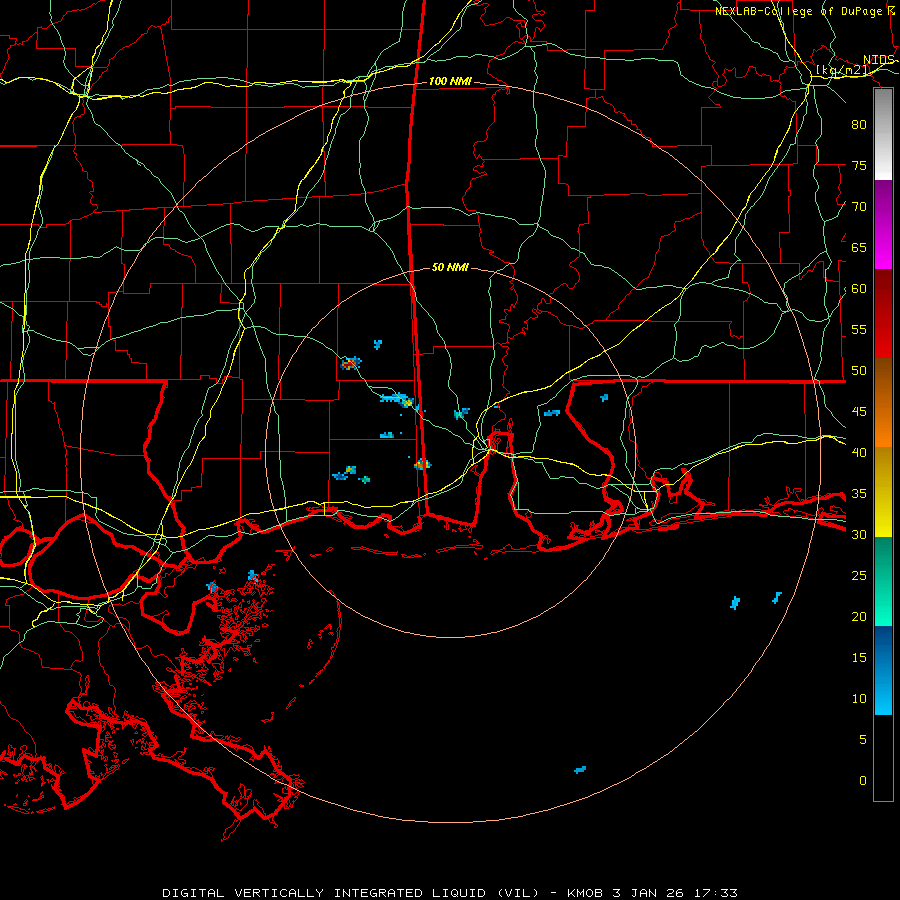The image size is (900, 900).
Task: Click the scale value 30
Action: click(x=859, y=534)
